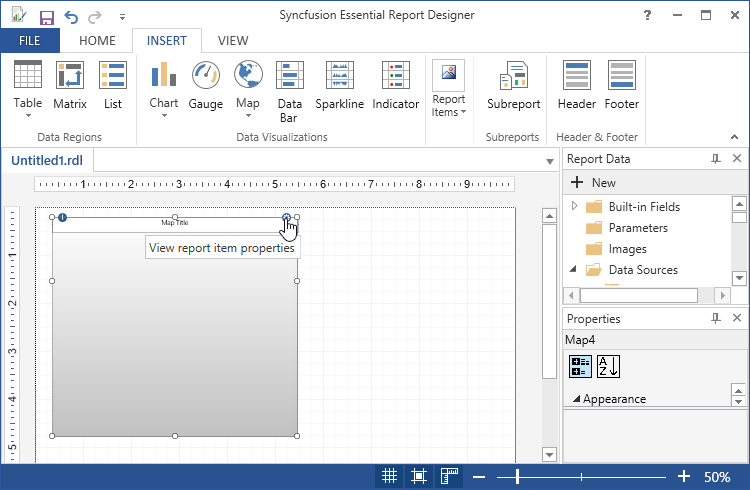
Task: Collapse the ribbon with the chevron
Action: click(734, 137)
